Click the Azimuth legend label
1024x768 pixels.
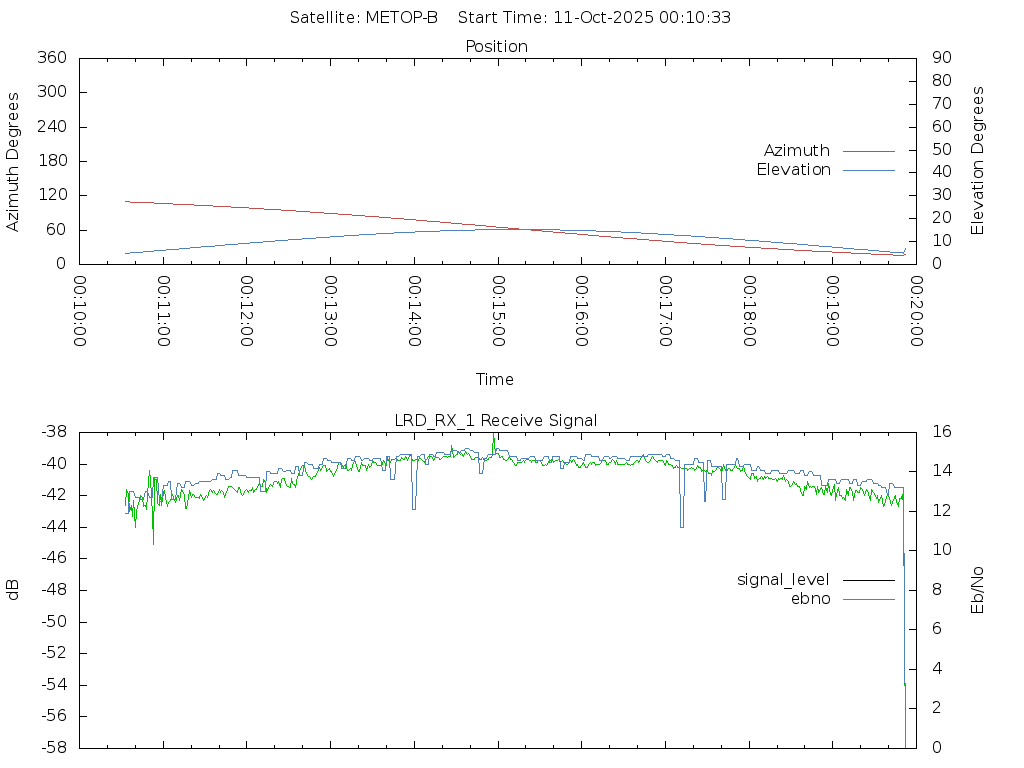[x=796, y=151]
